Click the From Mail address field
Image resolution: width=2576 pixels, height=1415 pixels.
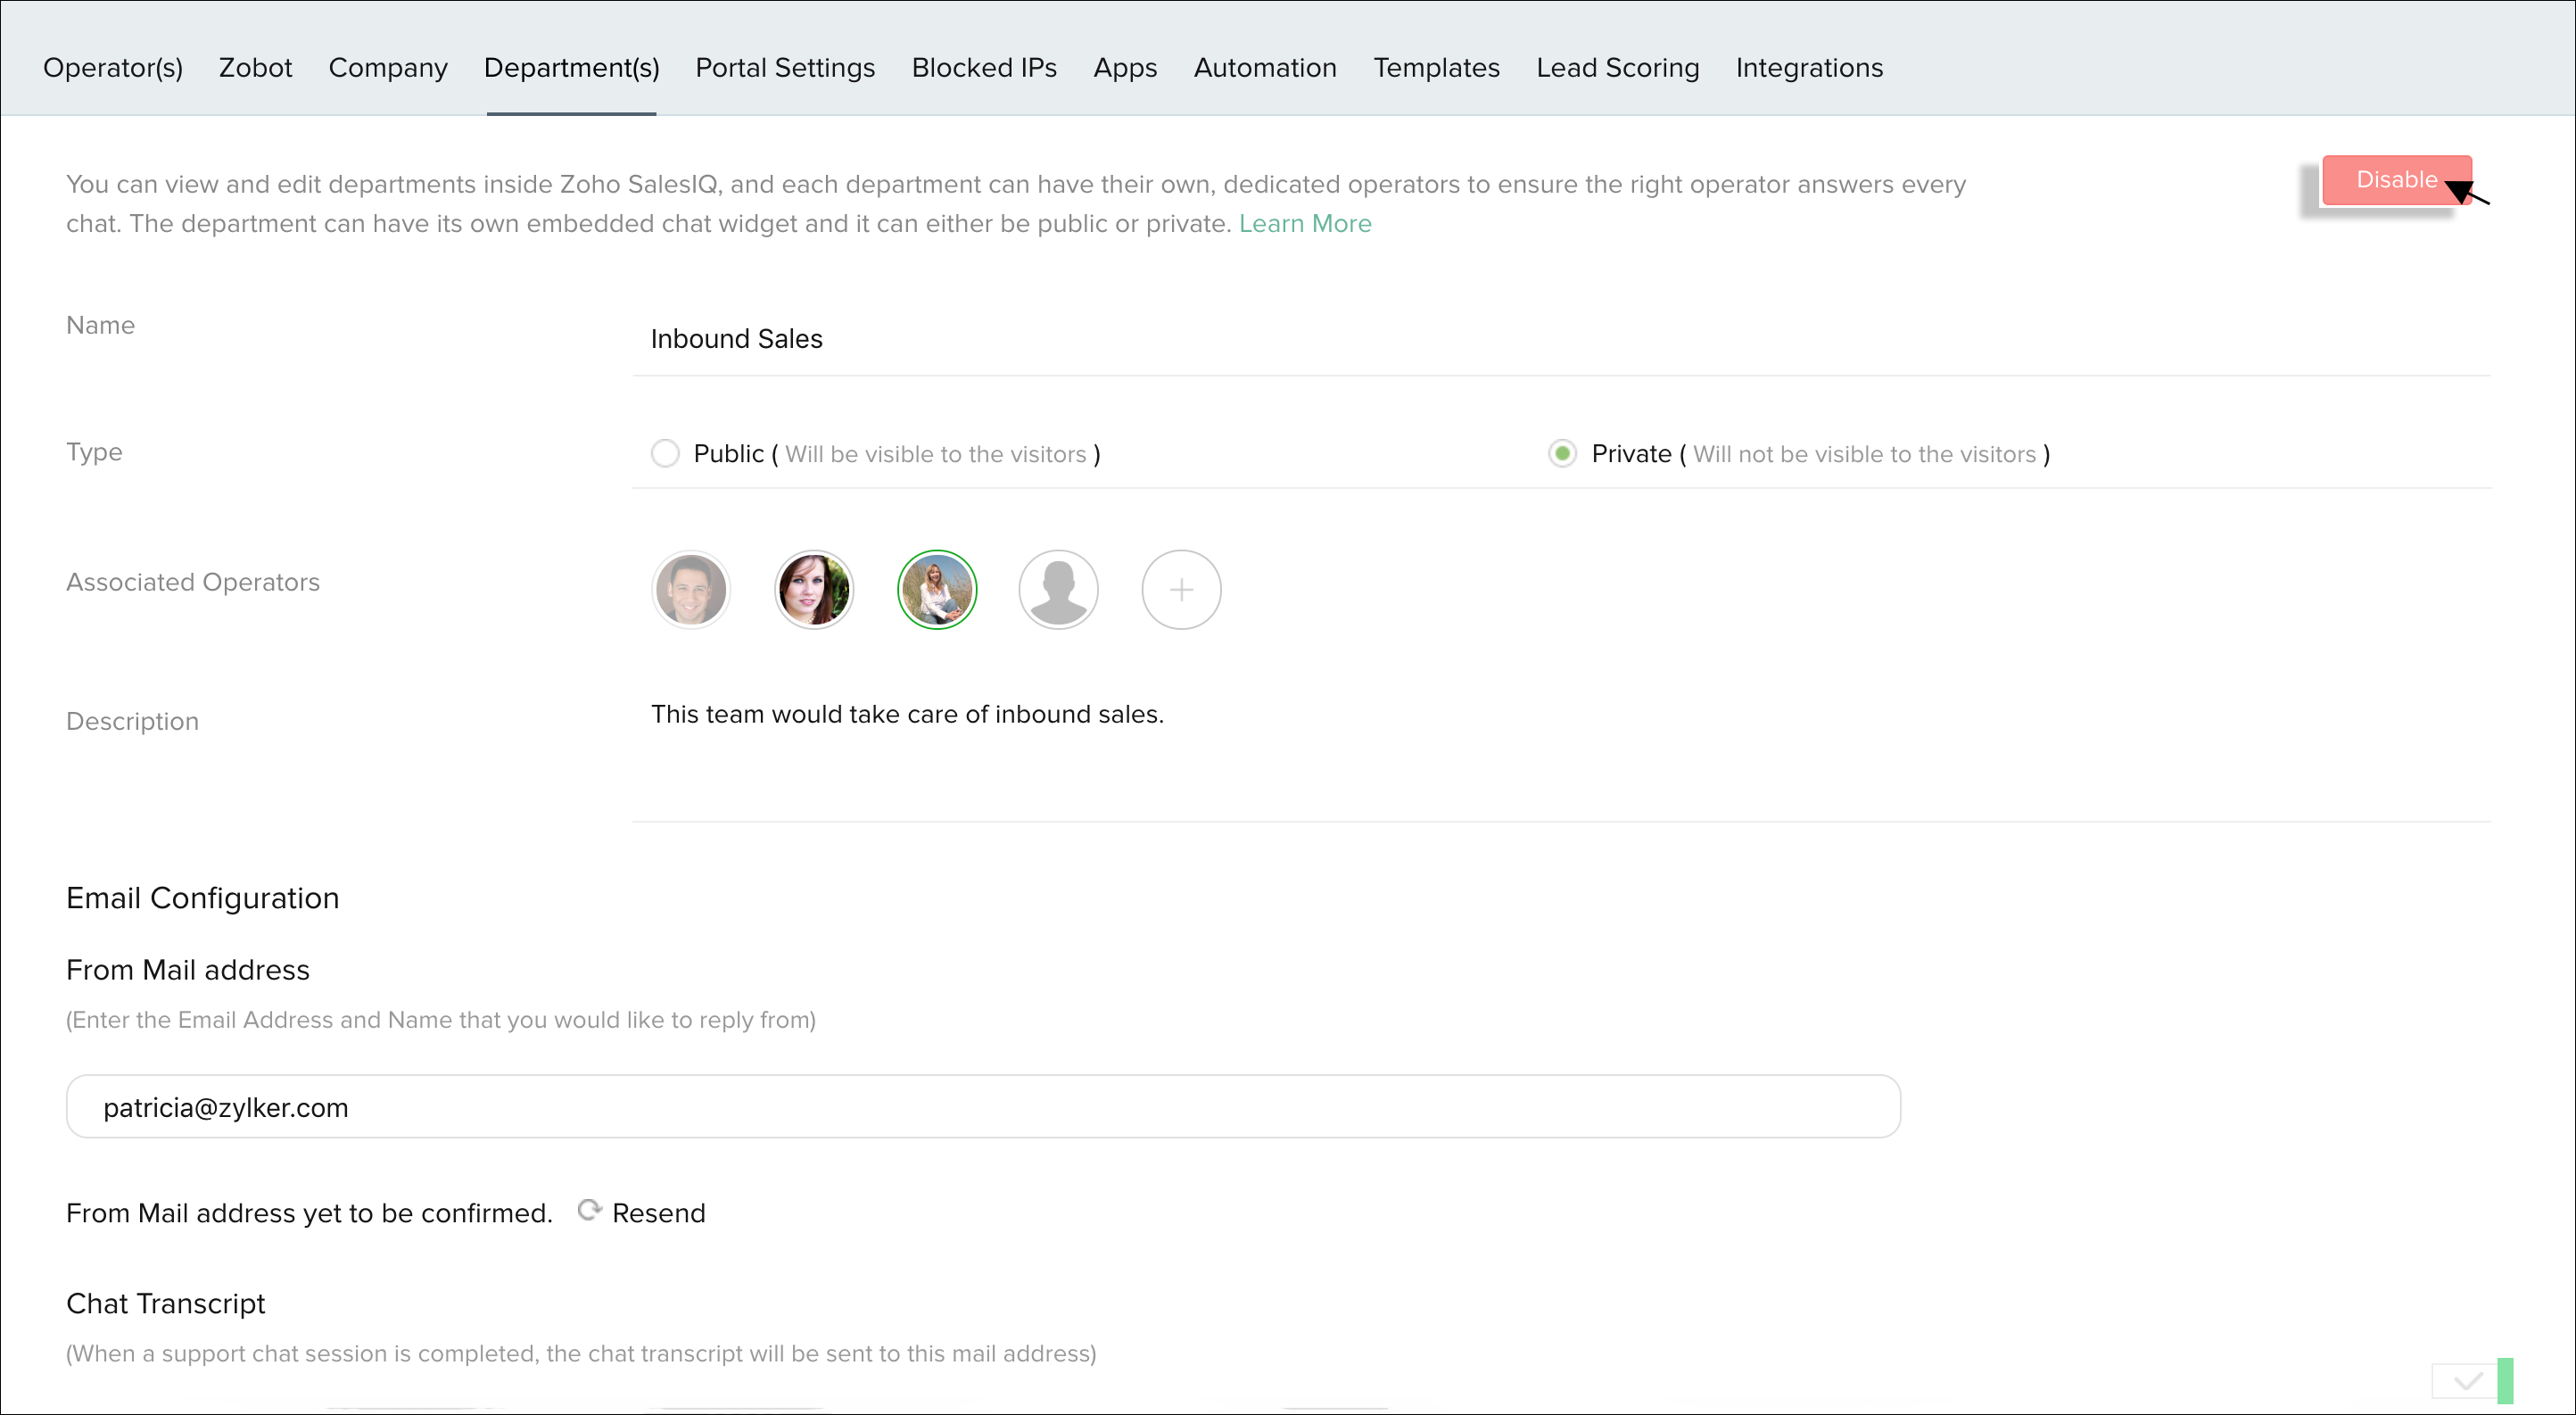coord(982,1107)
